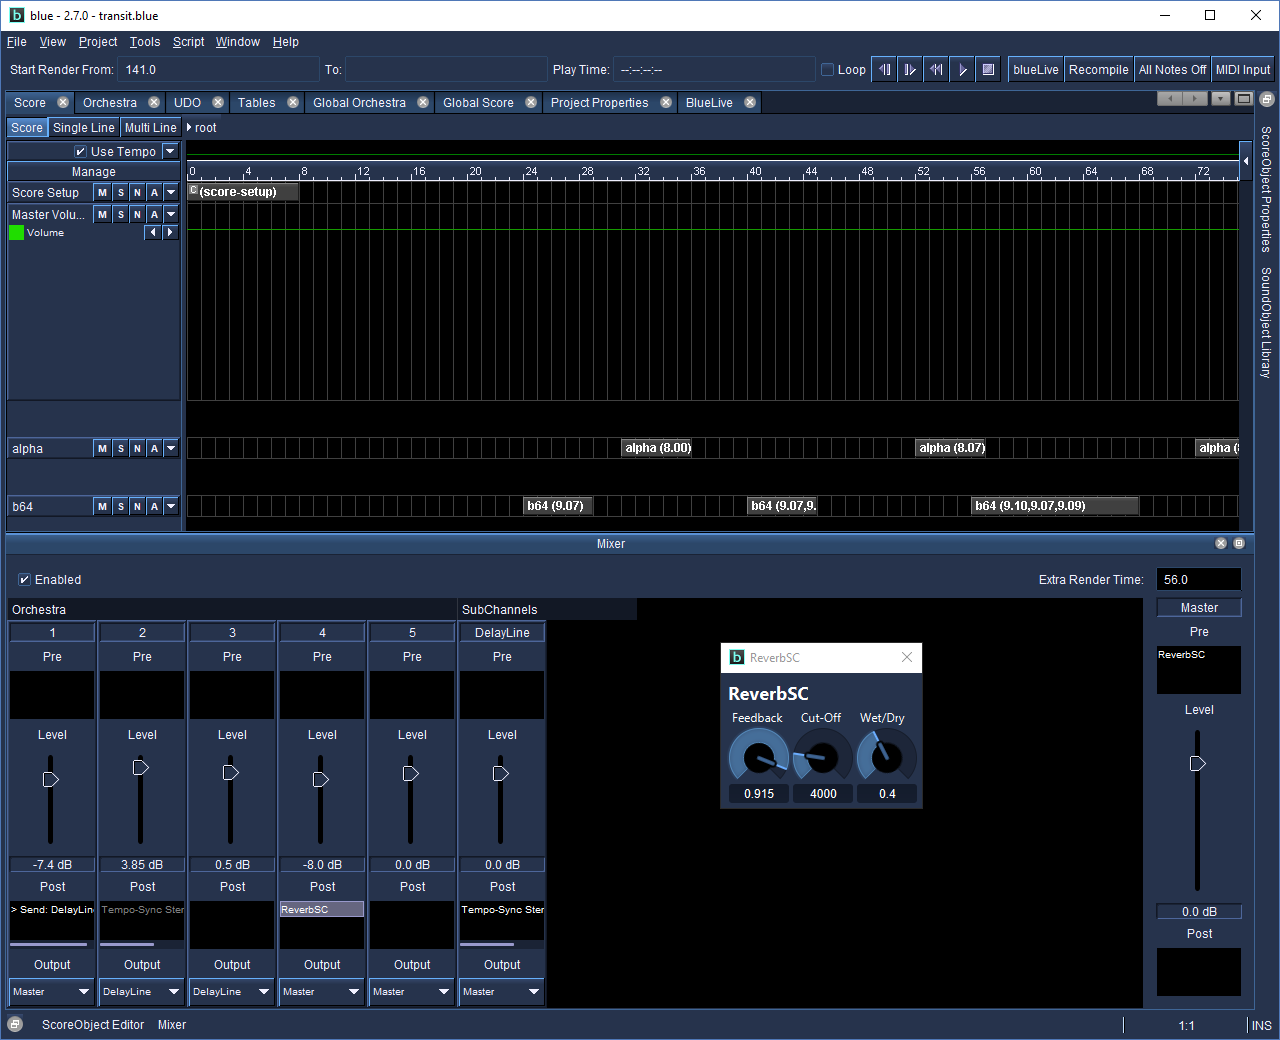Enable the Loop checkbox
The width and height of the screenshot is (1280, 1040).
tap(827, 70)
